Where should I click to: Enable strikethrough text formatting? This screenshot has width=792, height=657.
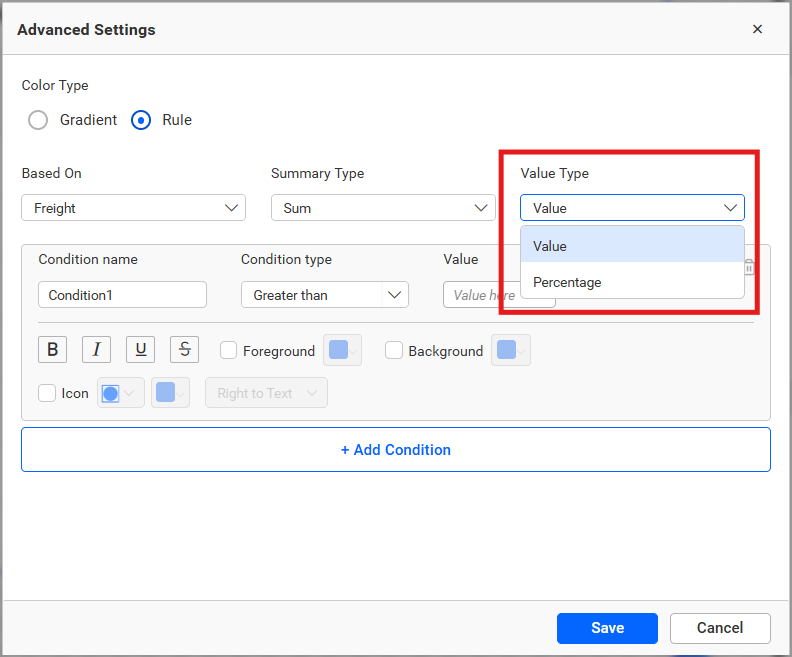184,350
